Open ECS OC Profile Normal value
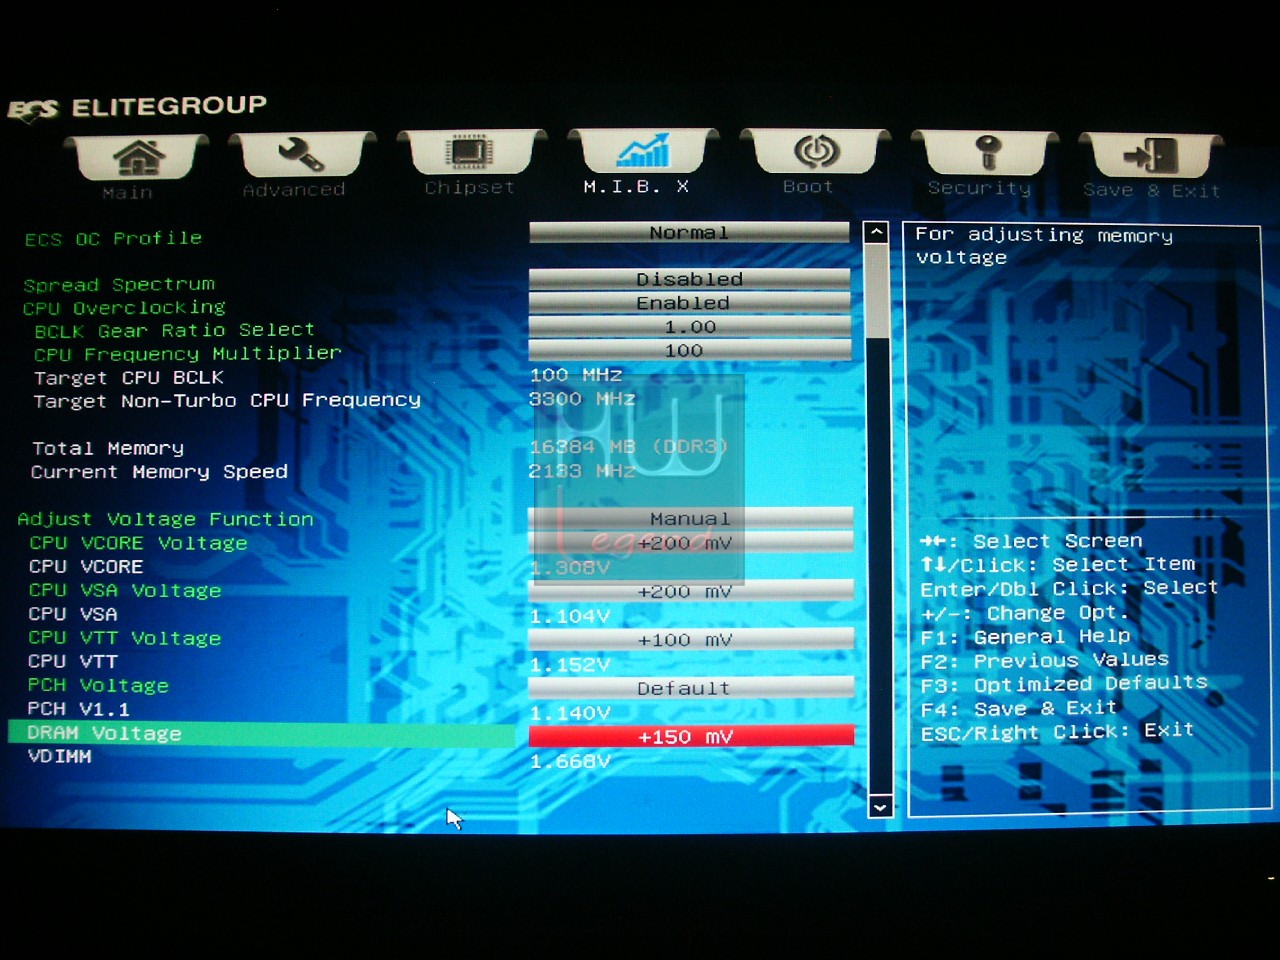This screenshot has width=1280, height=960. tap(689, 232)
